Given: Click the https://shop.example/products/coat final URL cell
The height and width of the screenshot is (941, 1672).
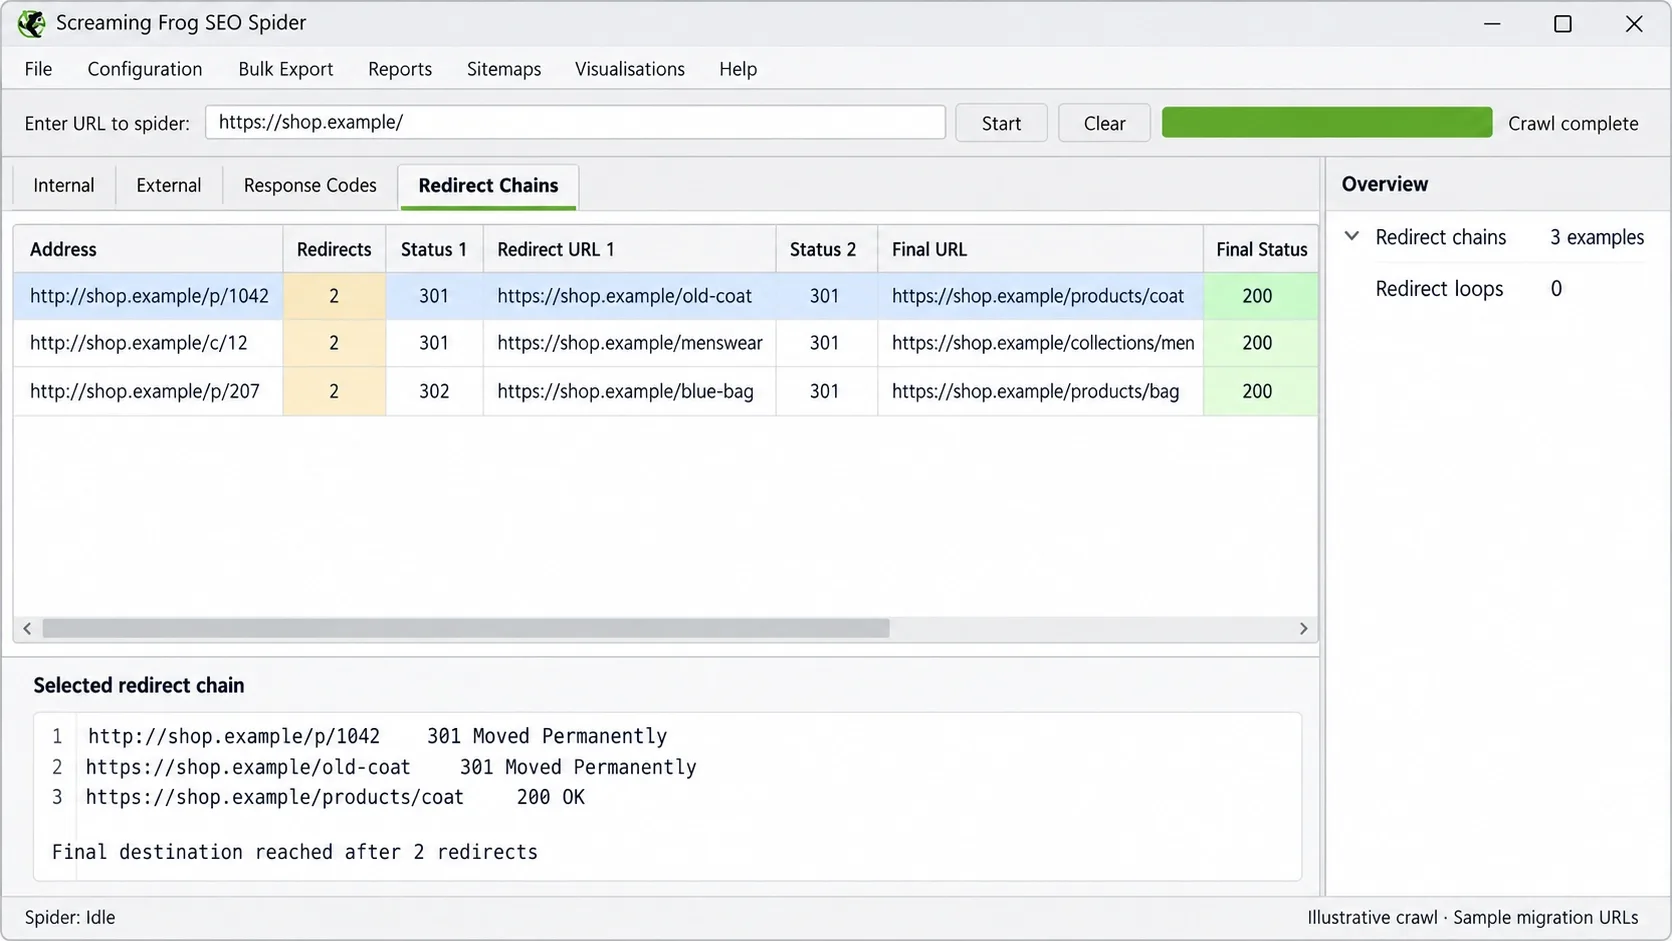Looking at the screenshot, I should point(1040,296).
